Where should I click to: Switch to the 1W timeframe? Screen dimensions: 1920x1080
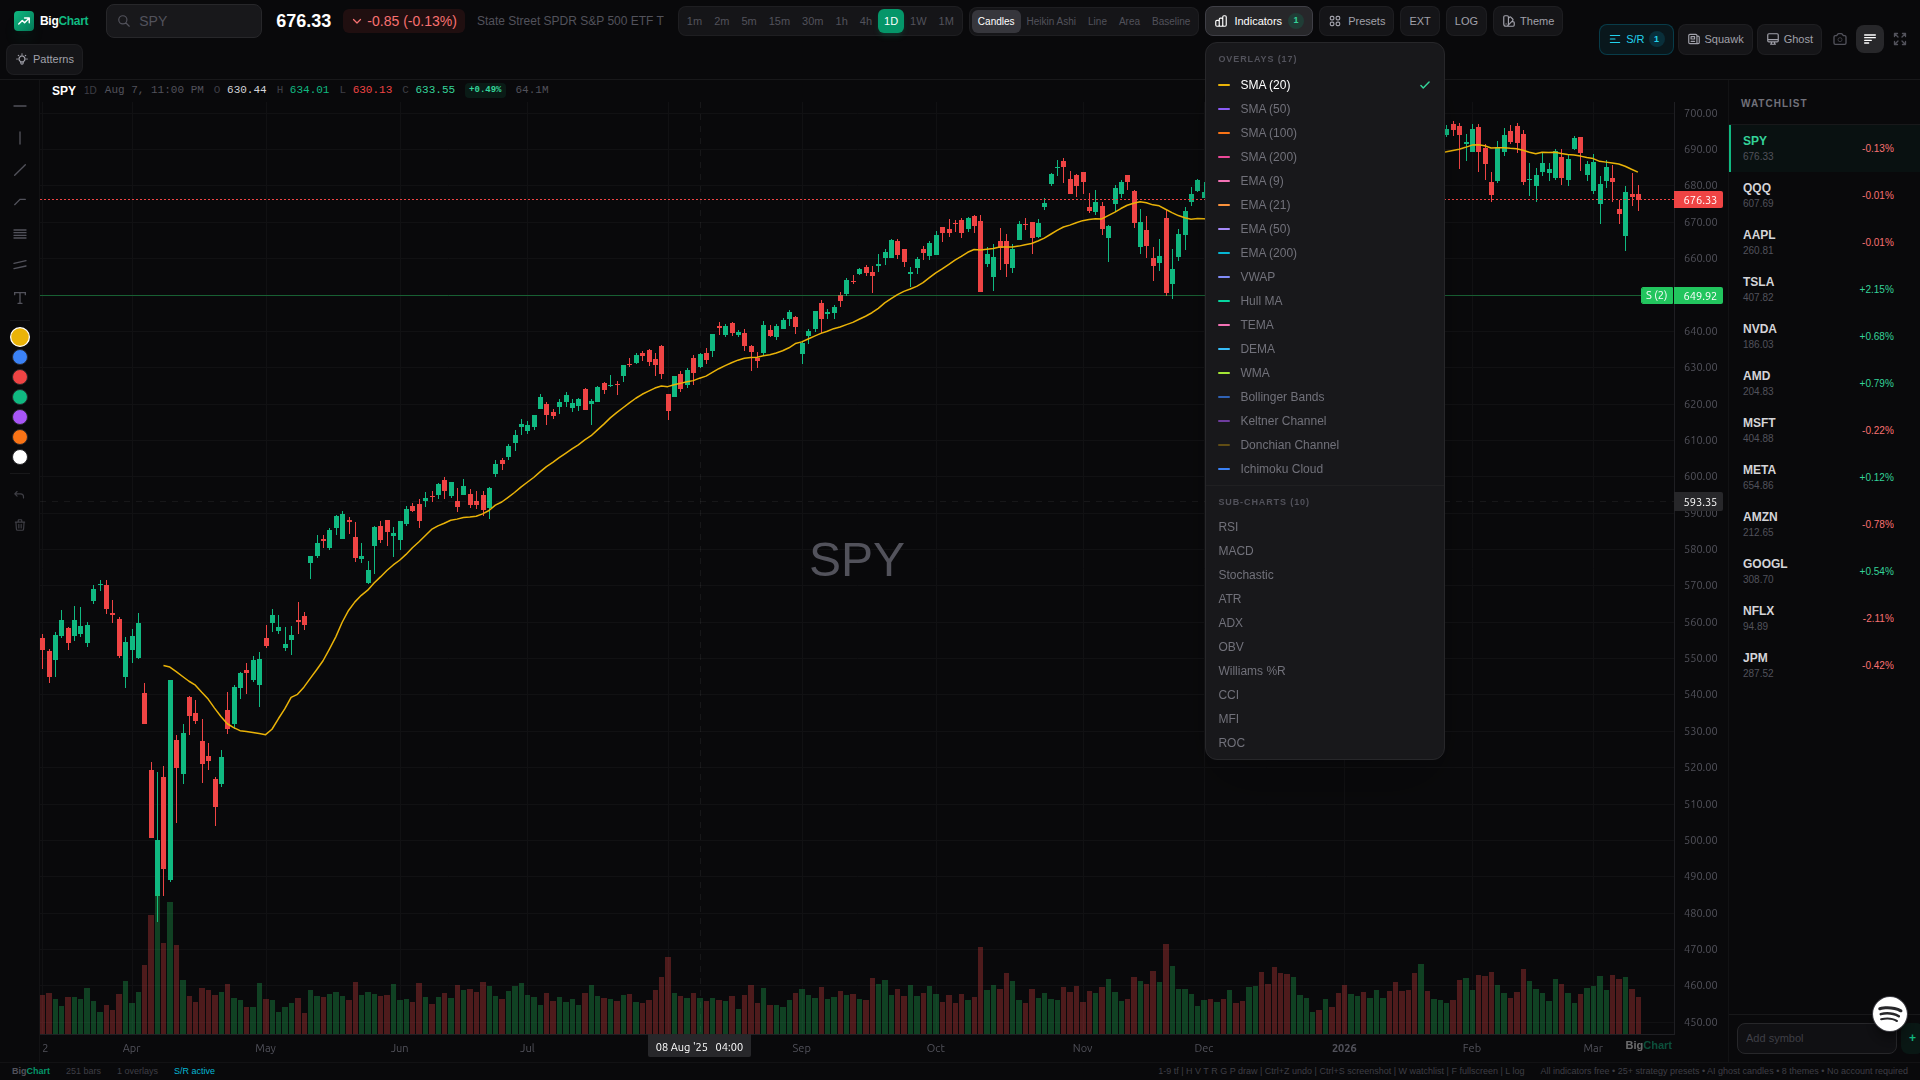coord(918,21)
